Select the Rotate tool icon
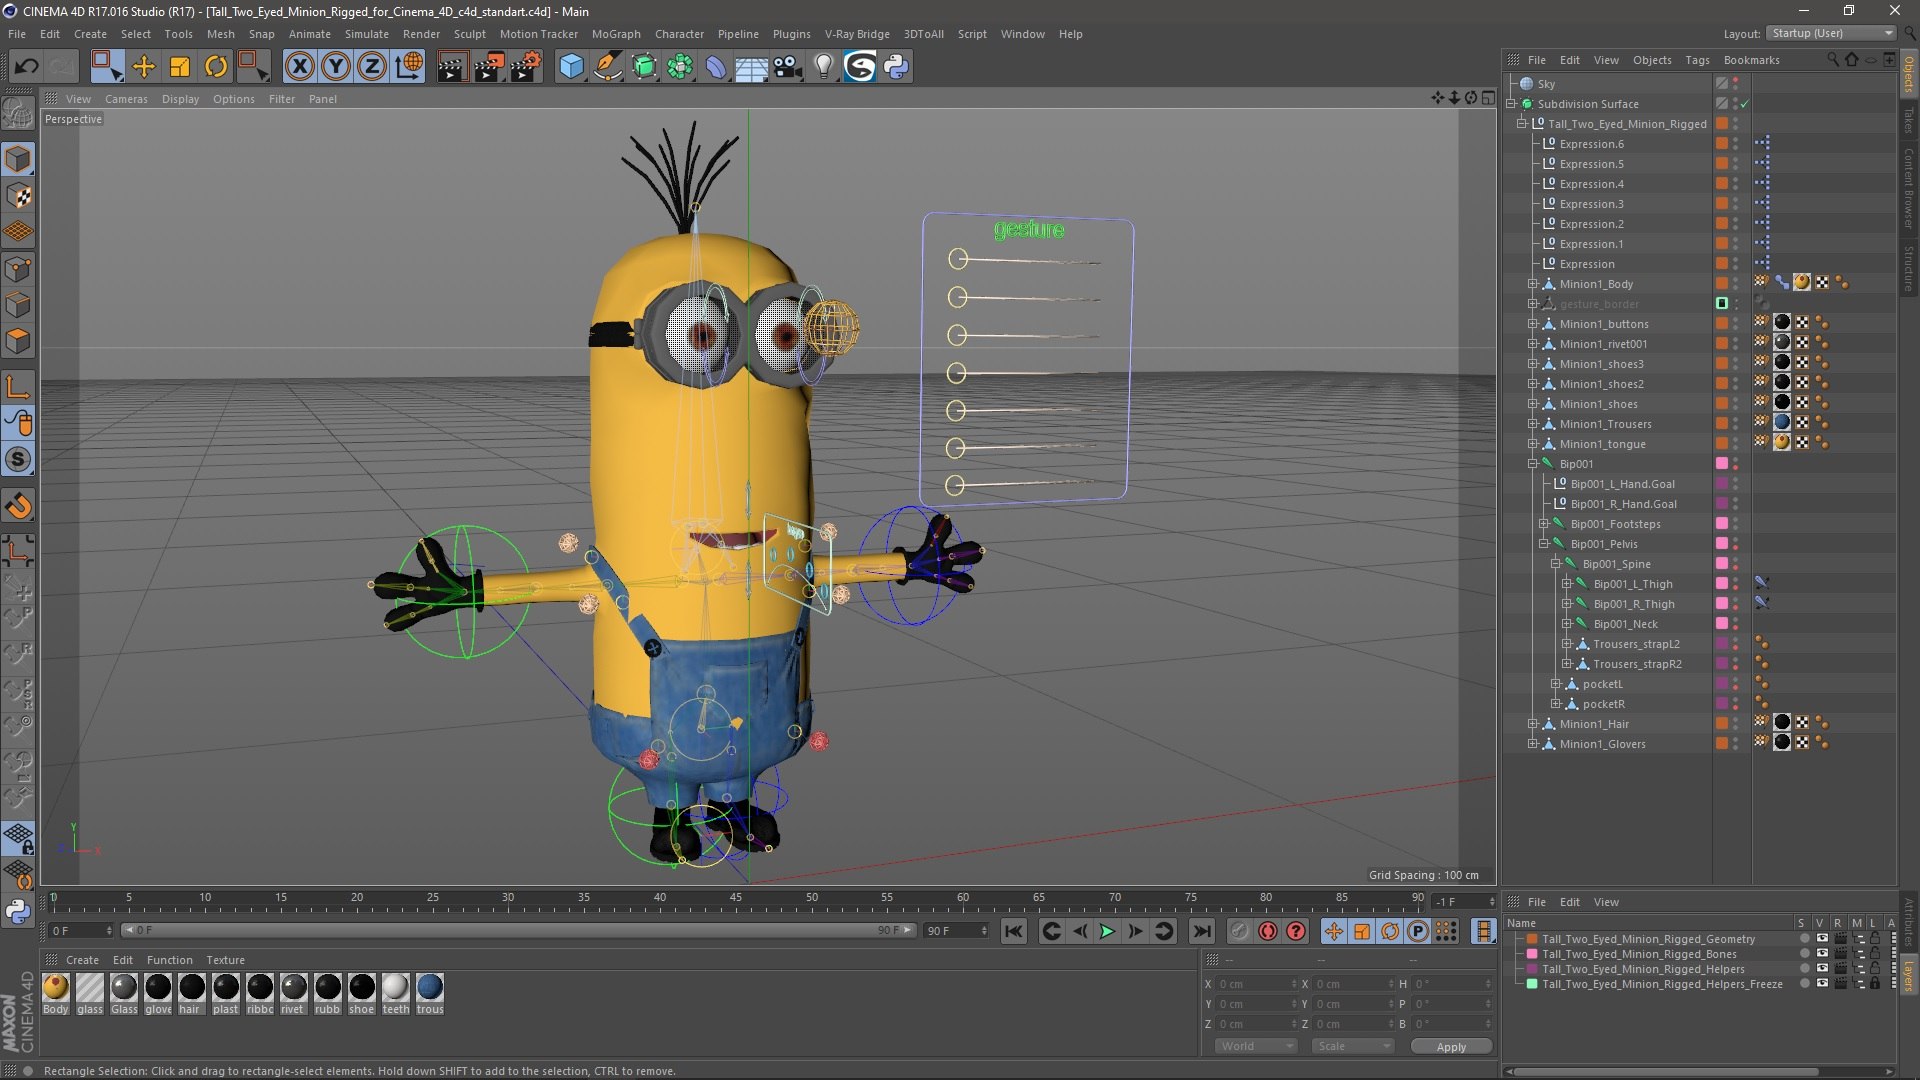 pyautogui.click(x=216, y=67)
